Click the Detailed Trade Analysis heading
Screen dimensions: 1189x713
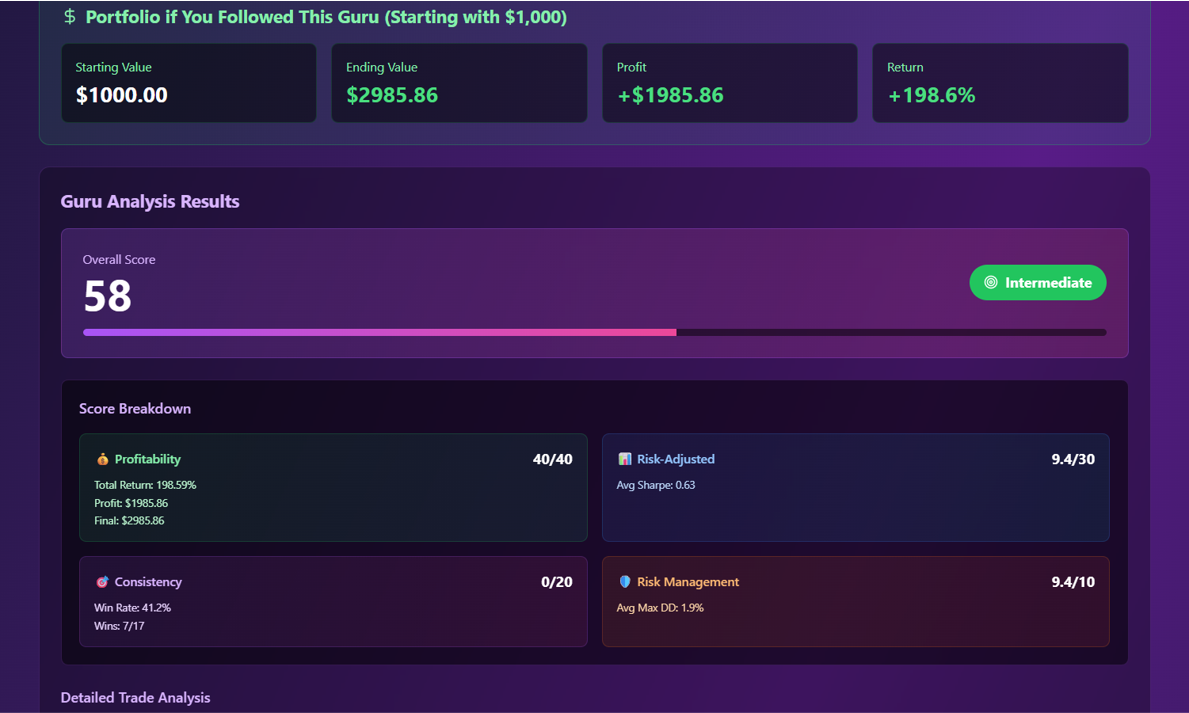pyautogui.click(x=136, y=698)
